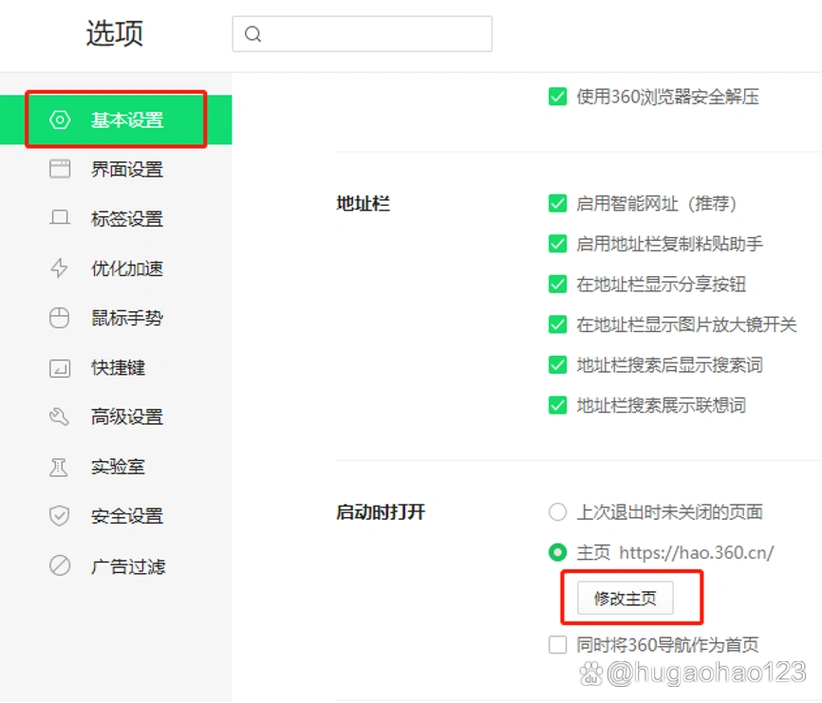This screenshot has width=822, height=703.
Task: Click inside the settings search box
Action: coord(362,33)
